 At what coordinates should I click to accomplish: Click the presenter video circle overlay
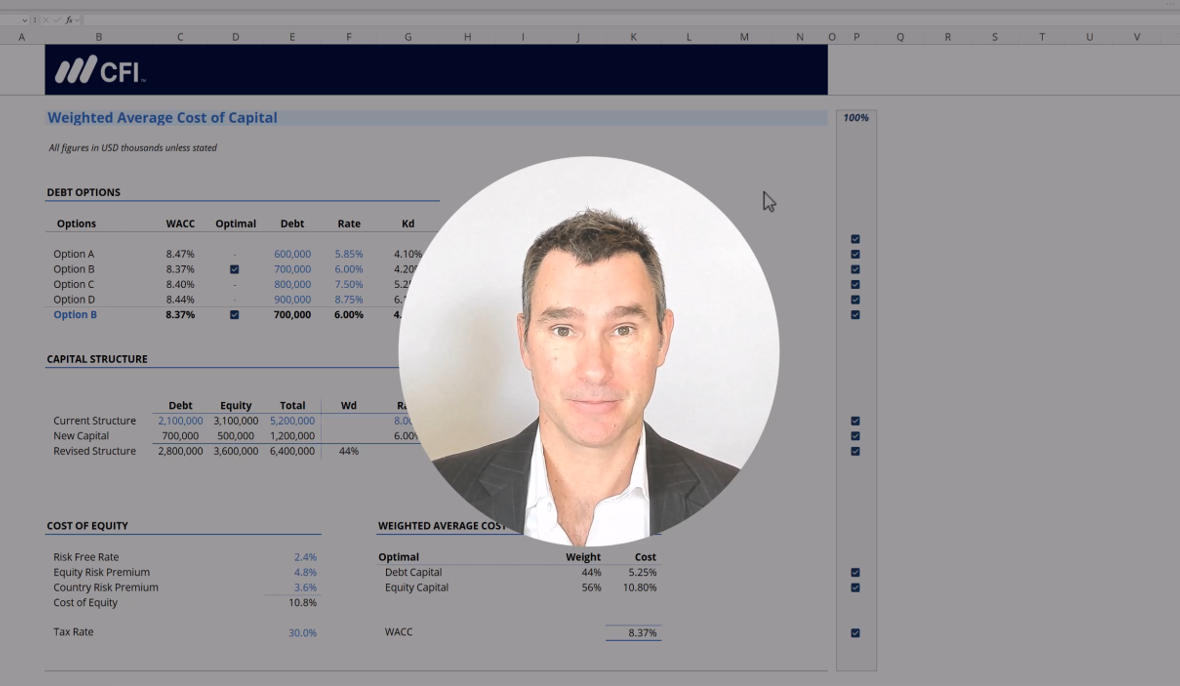tap(588, 350)
